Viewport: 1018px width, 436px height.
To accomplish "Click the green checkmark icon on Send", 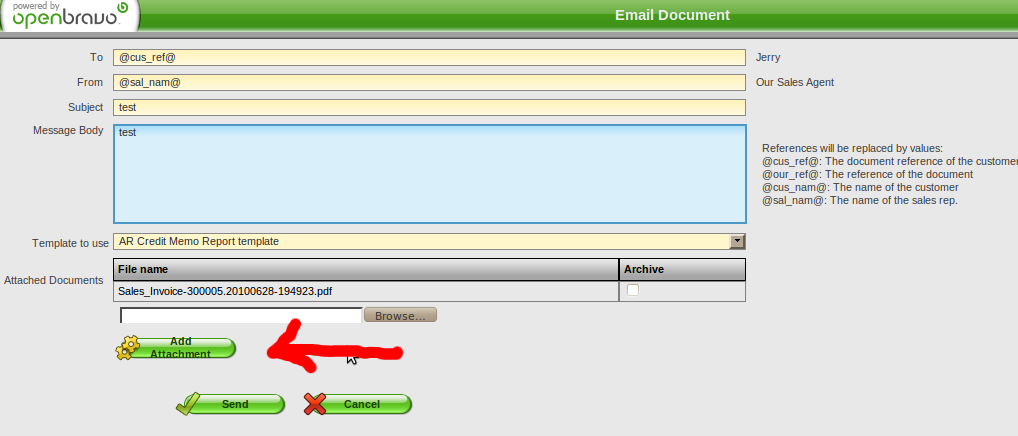I will coord(188,404).
